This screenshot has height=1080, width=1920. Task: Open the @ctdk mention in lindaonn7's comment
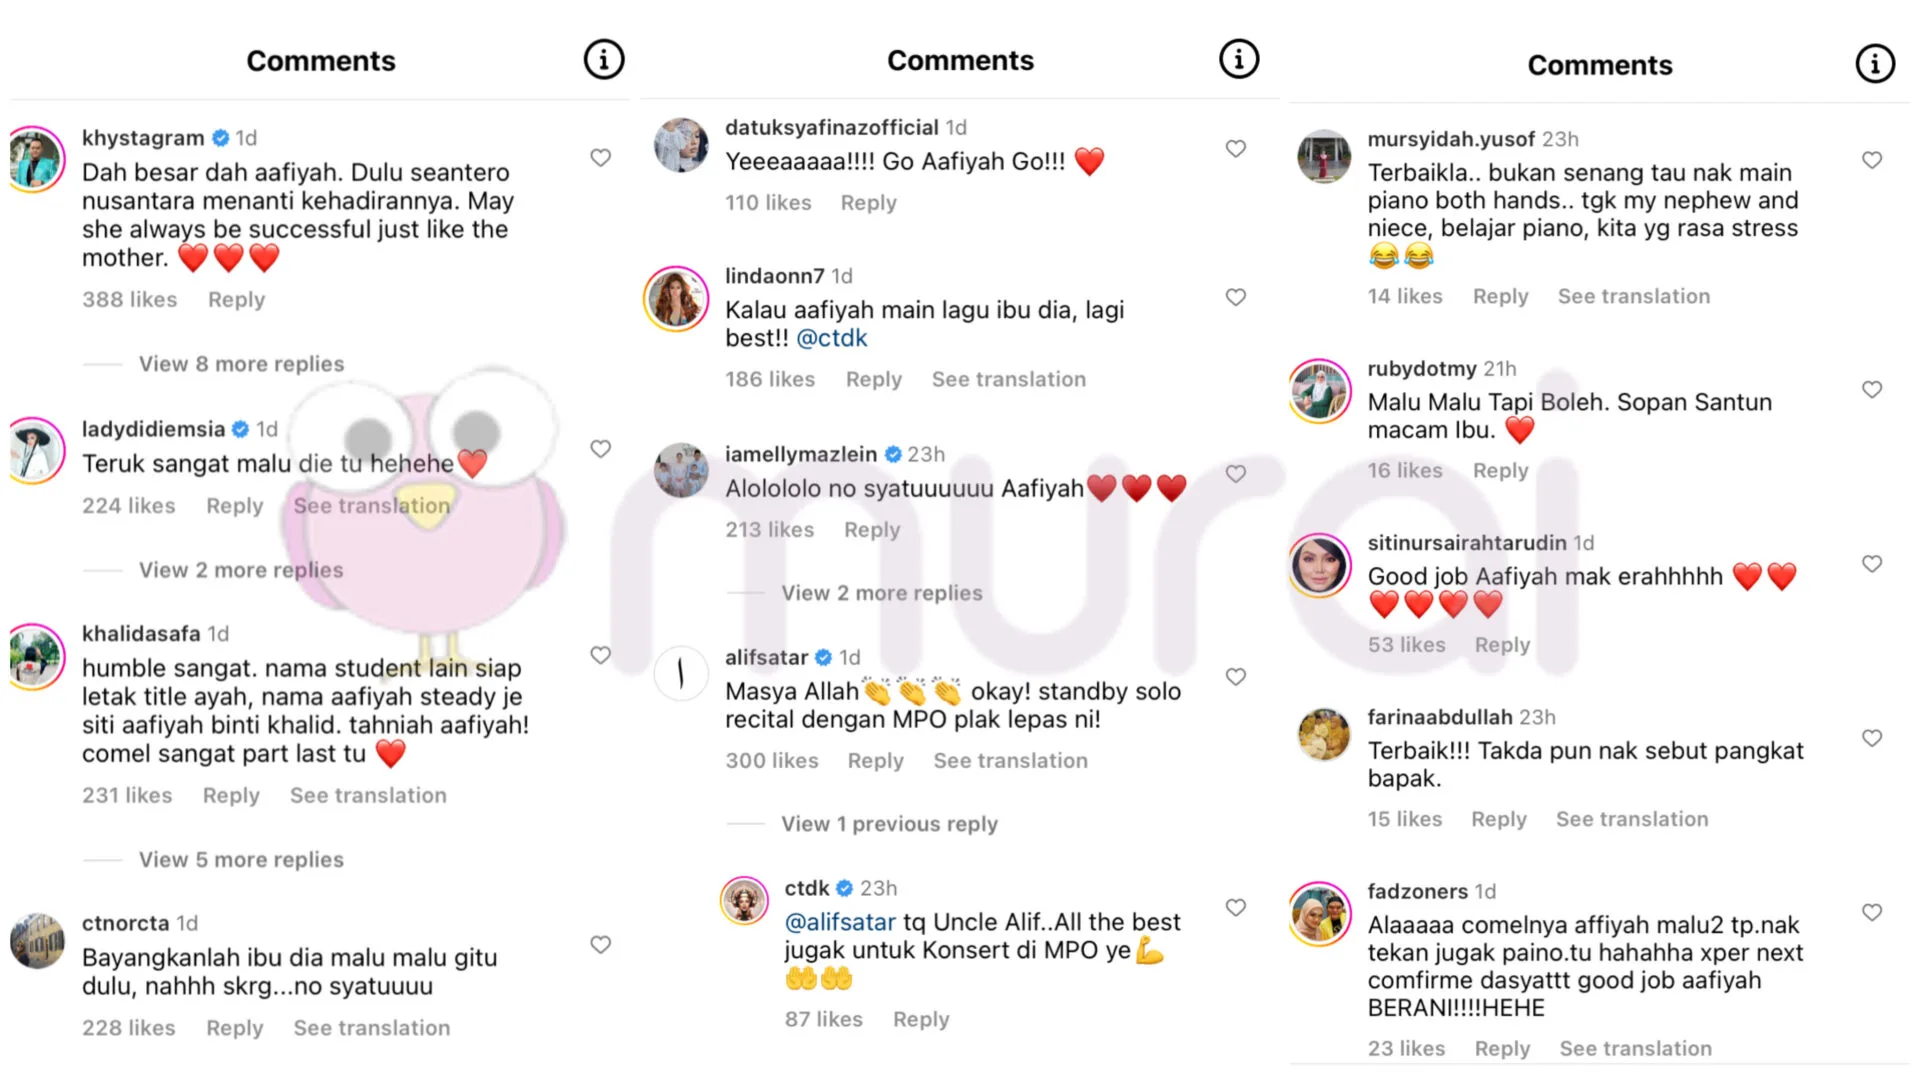click(x=831, y=339)
